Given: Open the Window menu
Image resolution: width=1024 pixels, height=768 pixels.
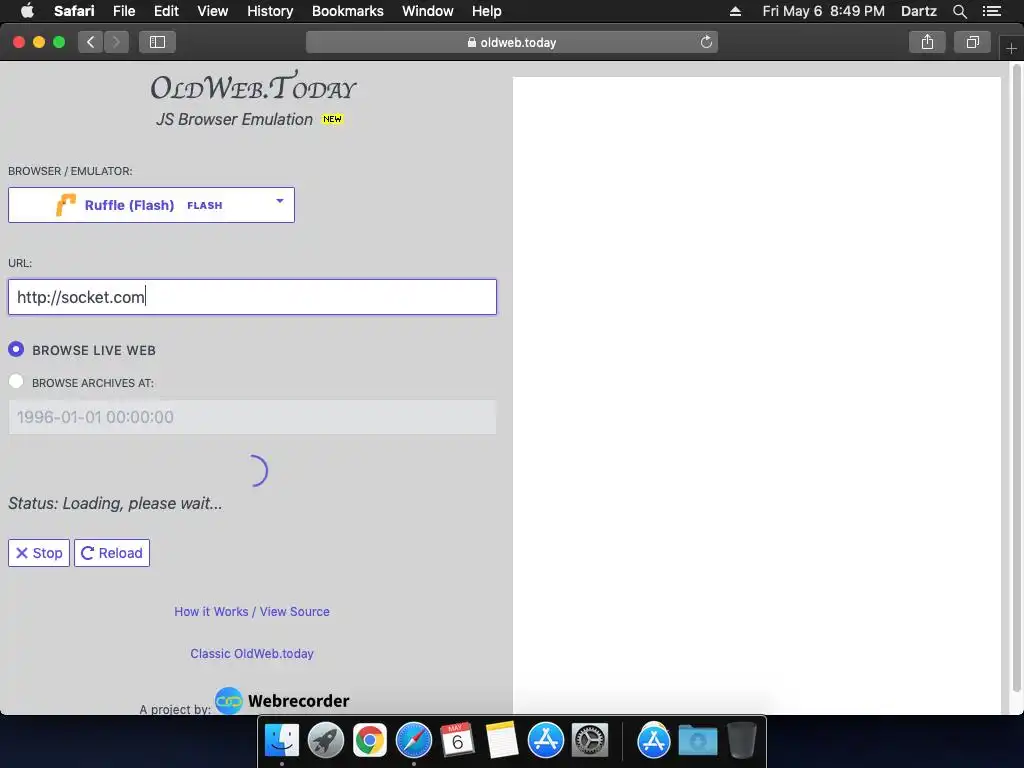Looking at the screenshot, I should point(428,11).
